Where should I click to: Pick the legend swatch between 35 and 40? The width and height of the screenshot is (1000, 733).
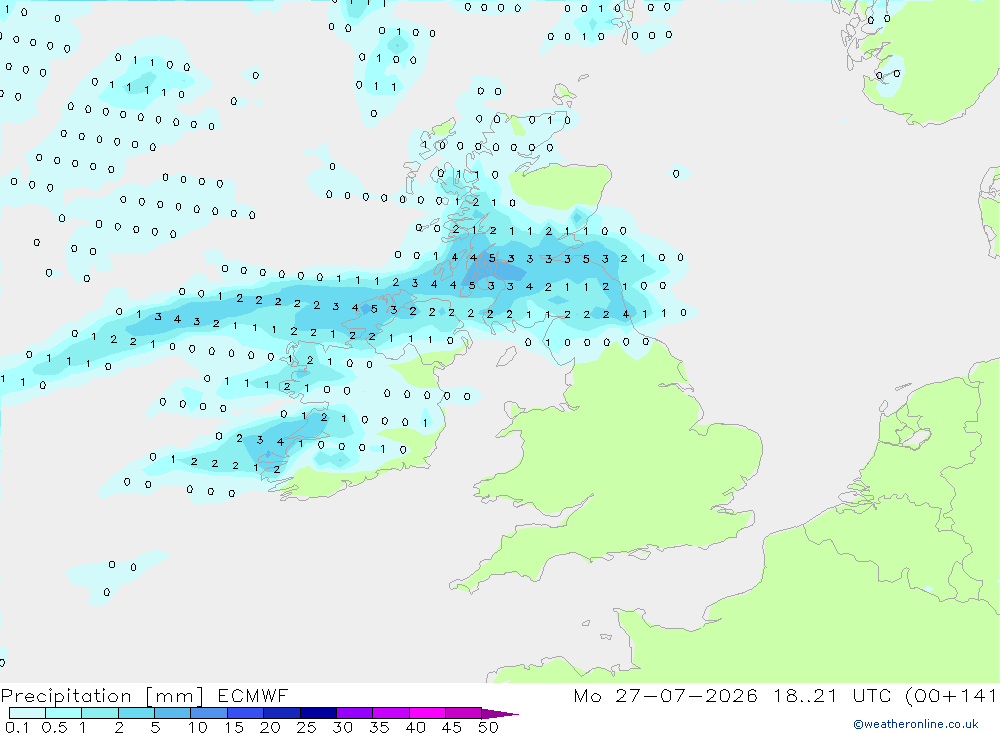390,713
